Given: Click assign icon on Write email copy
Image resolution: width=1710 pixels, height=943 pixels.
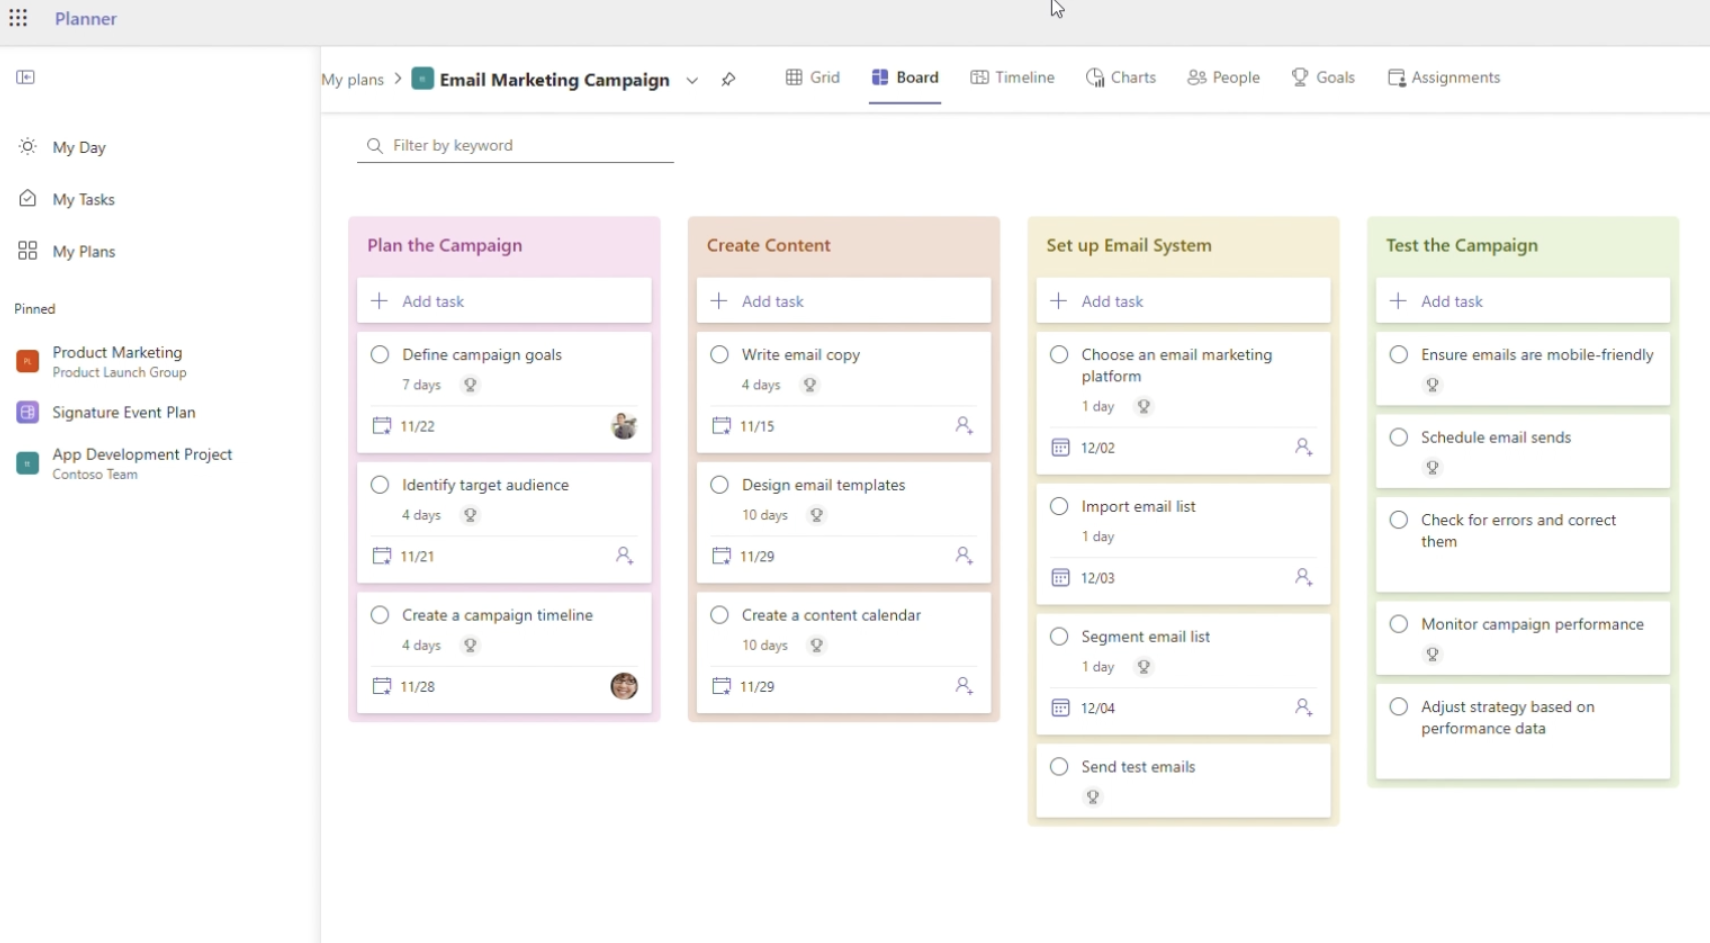Looking at the screenshot, I should click(963, 425).
